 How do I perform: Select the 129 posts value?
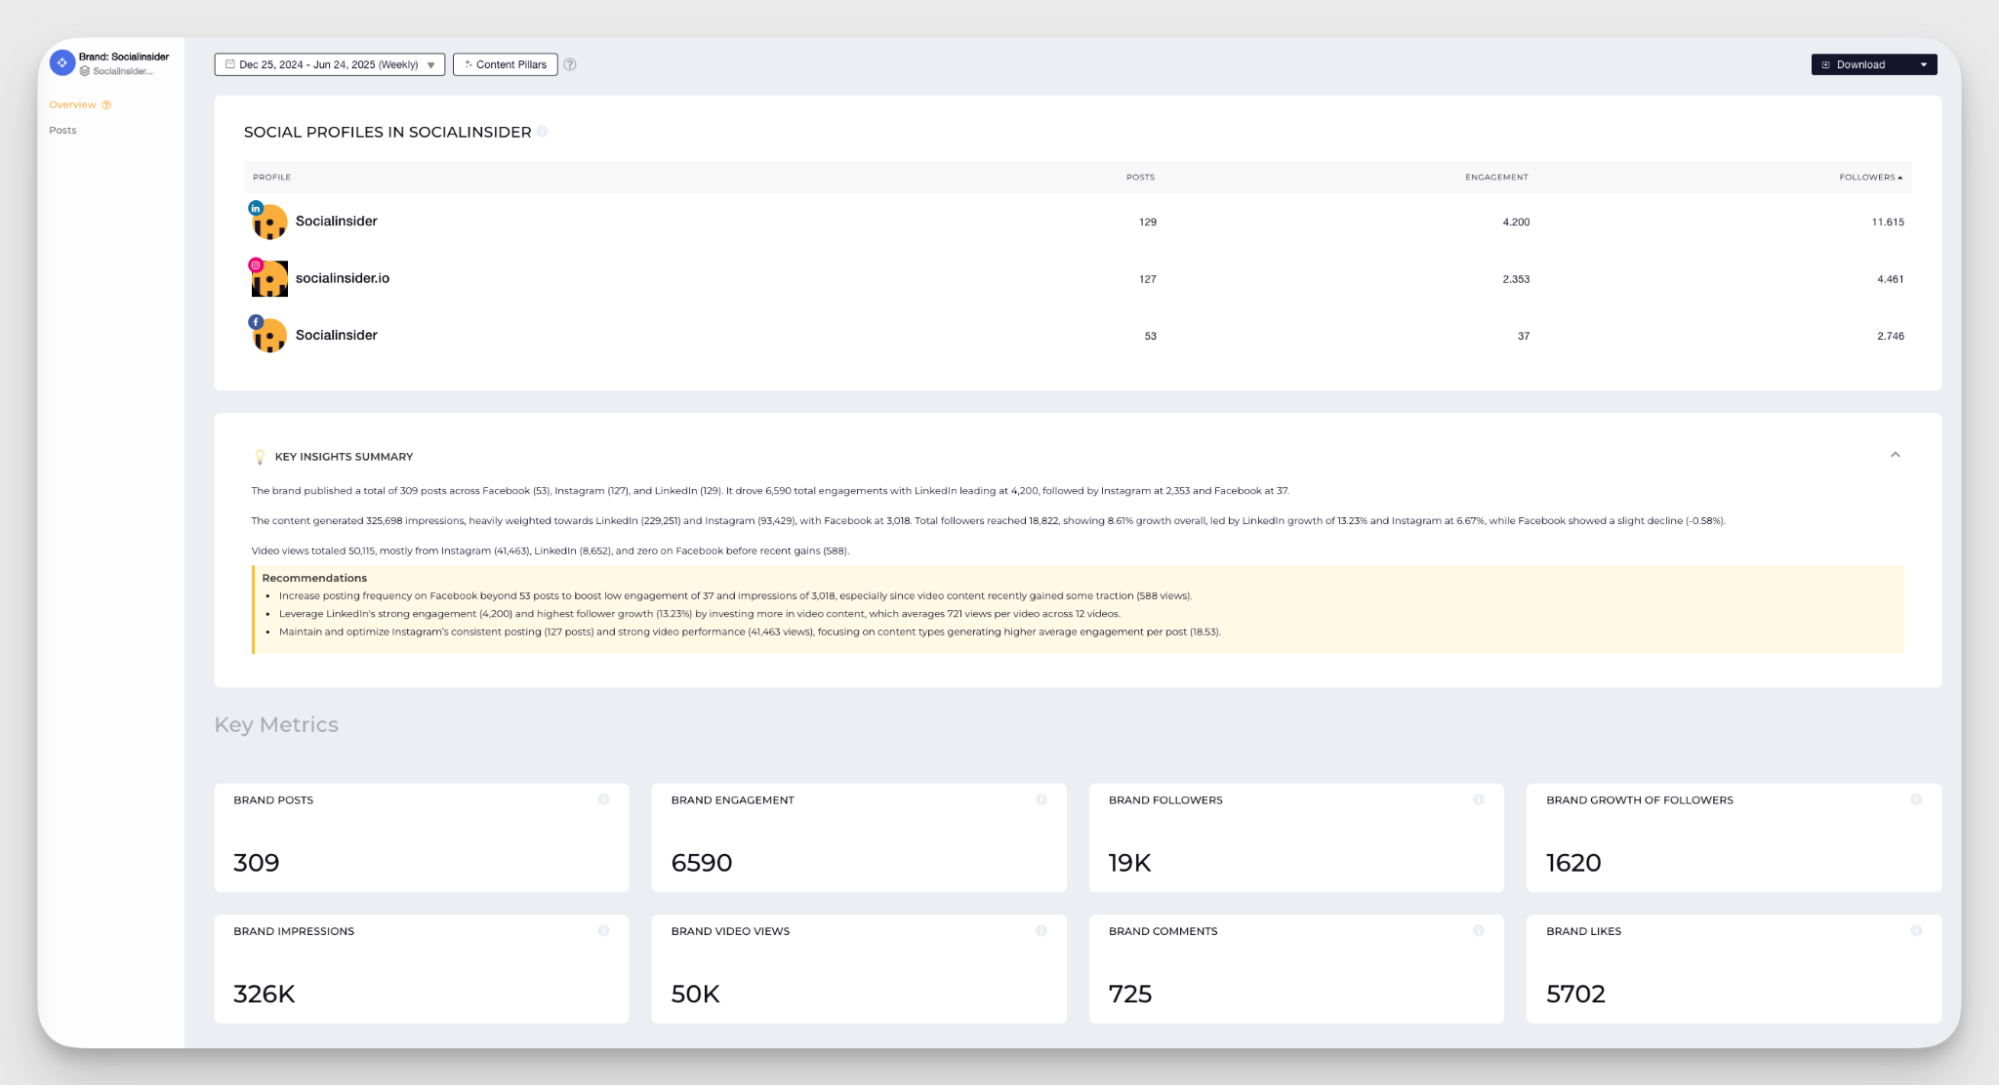click(x=1147, y=222)
